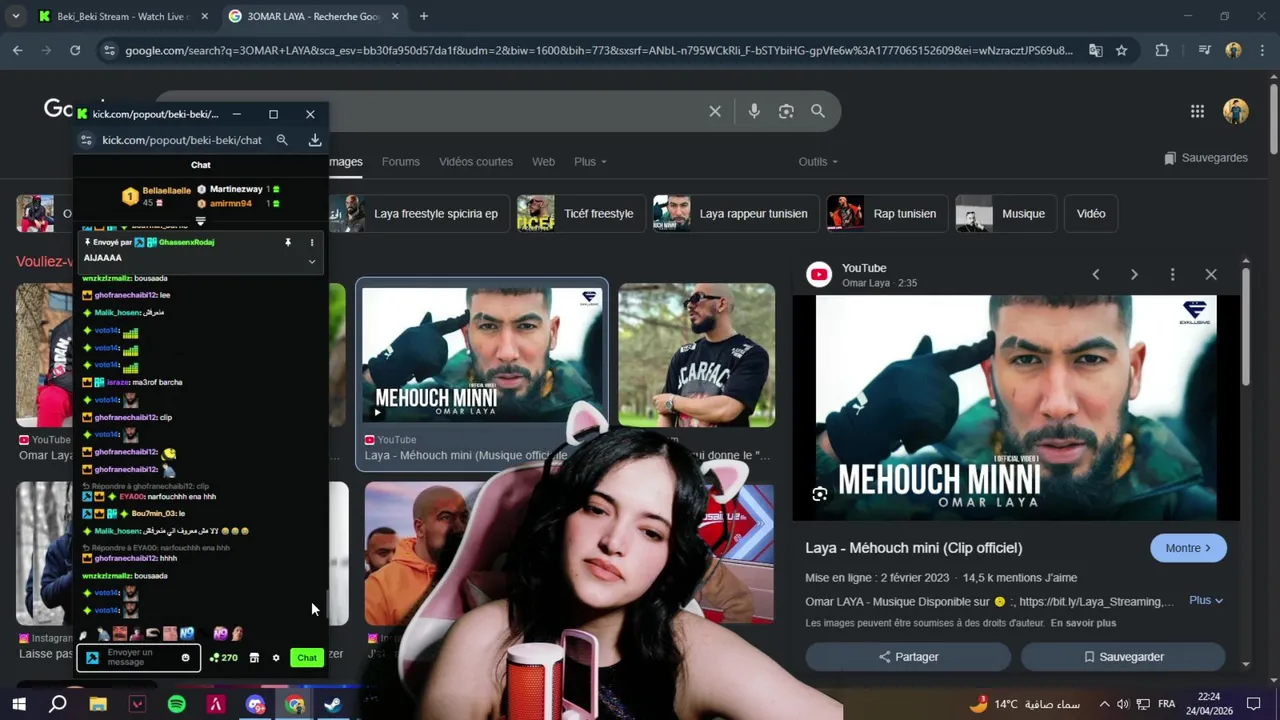Clear the Google search box
The image size is (1280, 720).
pos(715,111)
